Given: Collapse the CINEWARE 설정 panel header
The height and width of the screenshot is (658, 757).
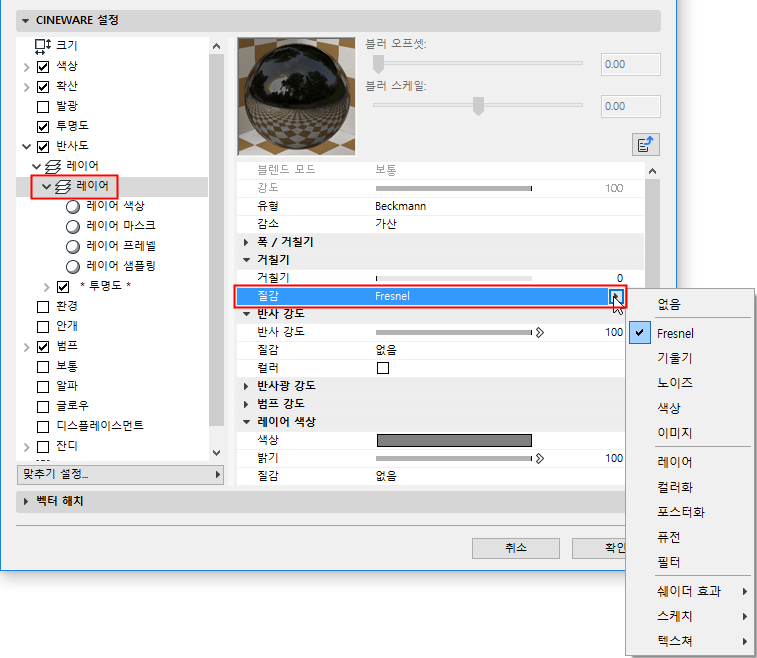Looking at the screenshot, I should [x=26, y=21].
